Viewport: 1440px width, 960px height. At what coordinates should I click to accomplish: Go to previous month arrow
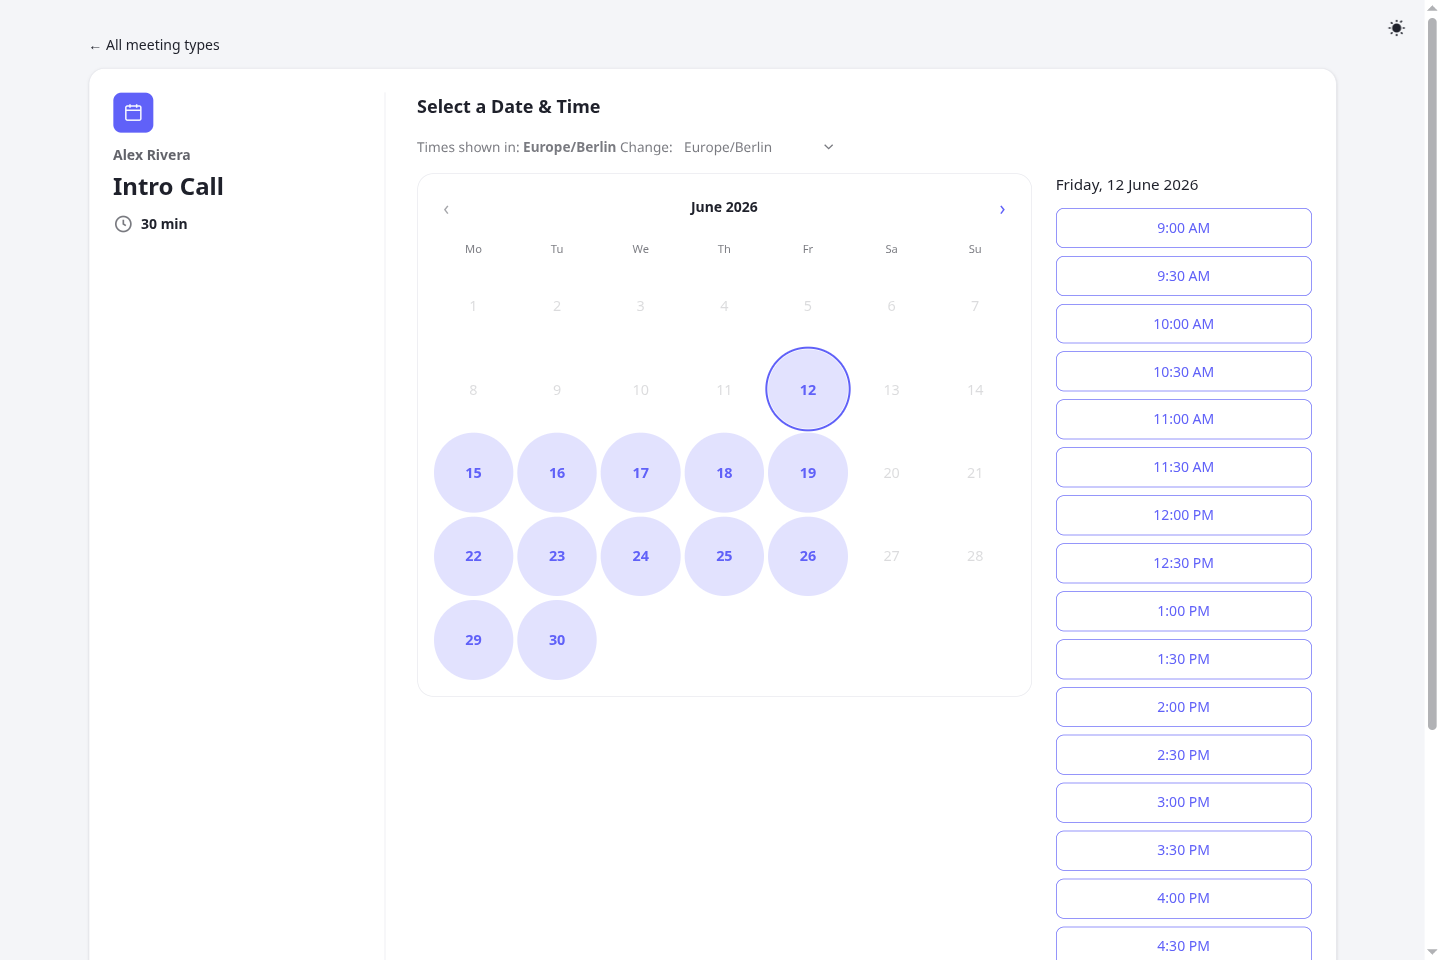(446, 209)
